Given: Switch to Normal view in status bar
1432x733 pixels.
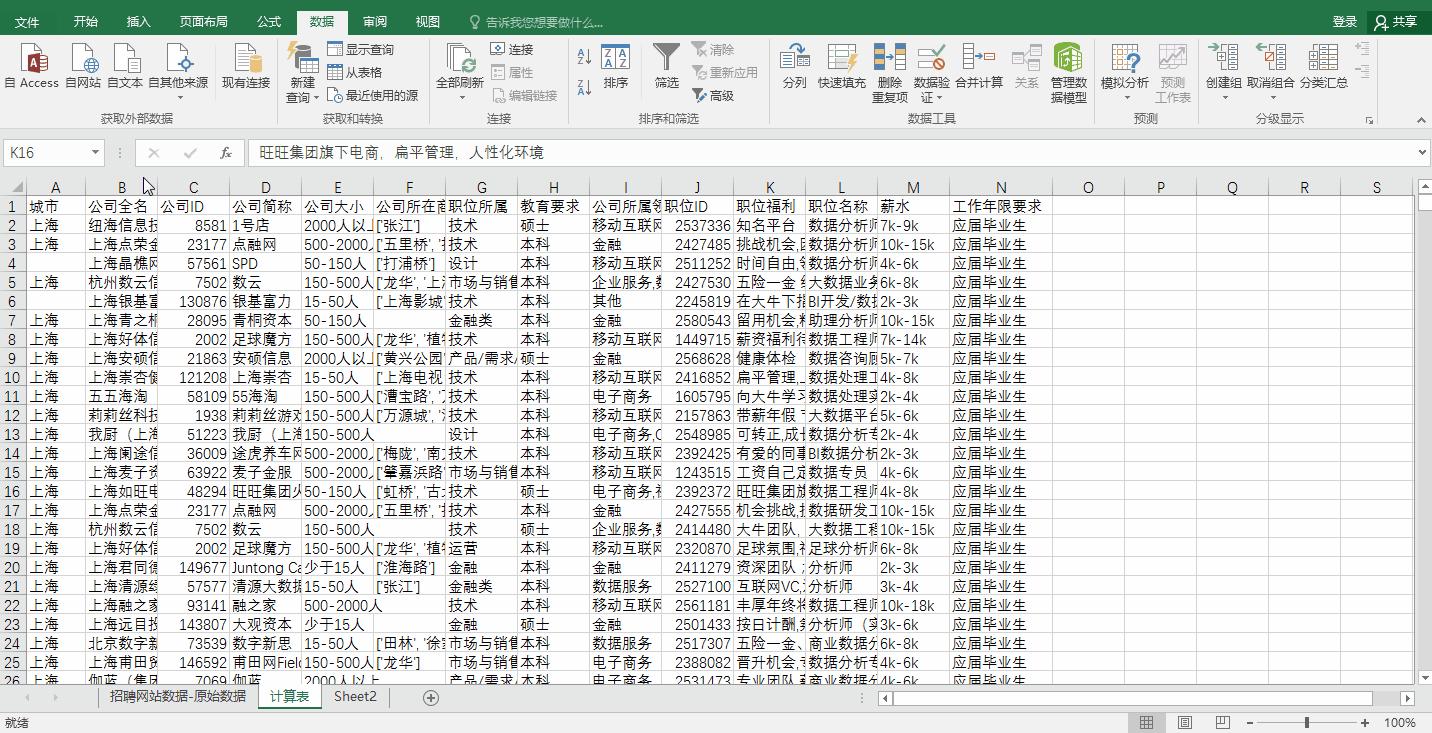Looking at the screenshot, I should [x=1147, y=722].
